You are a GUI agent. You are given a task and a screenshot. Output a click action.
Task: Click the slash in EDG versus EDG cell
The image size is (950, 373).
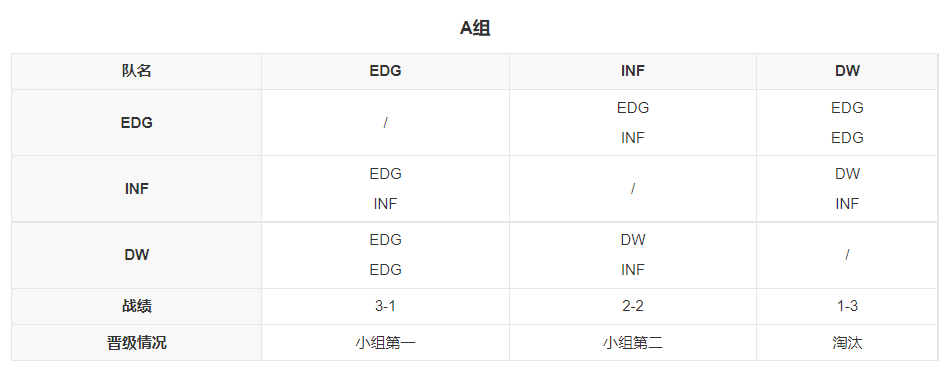(x=385, y=123)
